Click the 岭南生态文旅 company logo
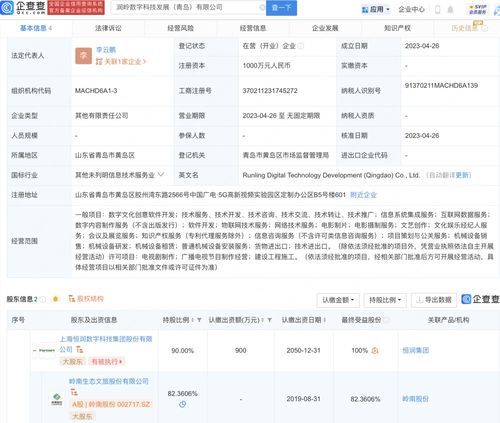Image resolution: width=500 pixels, height=423 pixels. 57,399
